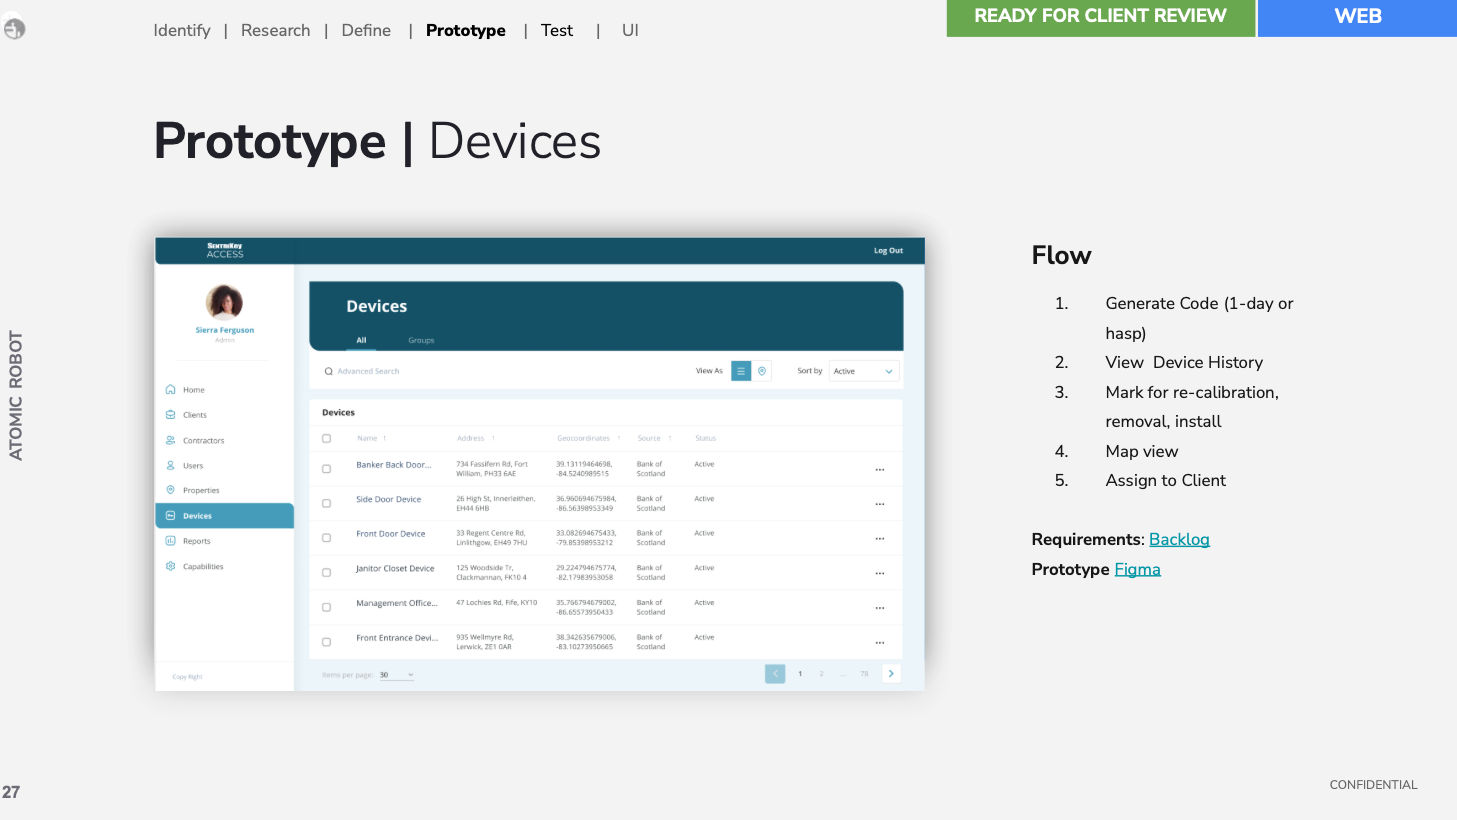Open the Figma prototype link
The image size is (1457, 820).
click(1138, 569)
